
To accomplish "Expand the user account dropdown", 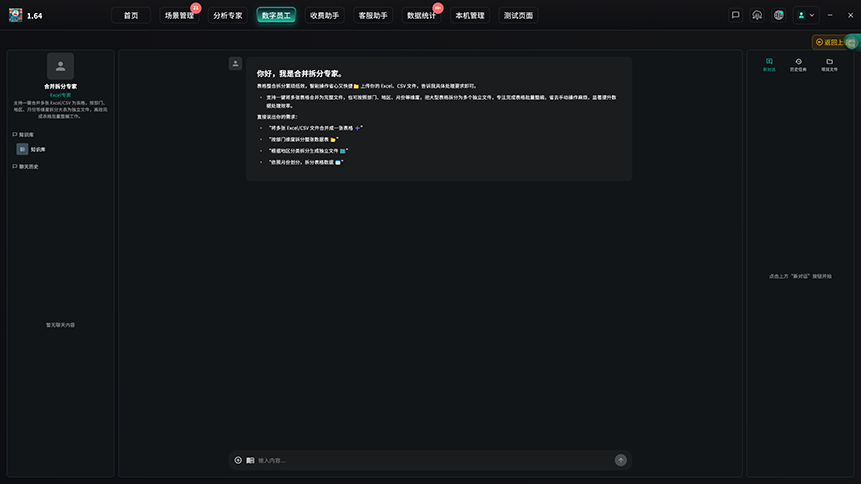I will point(806,15).
